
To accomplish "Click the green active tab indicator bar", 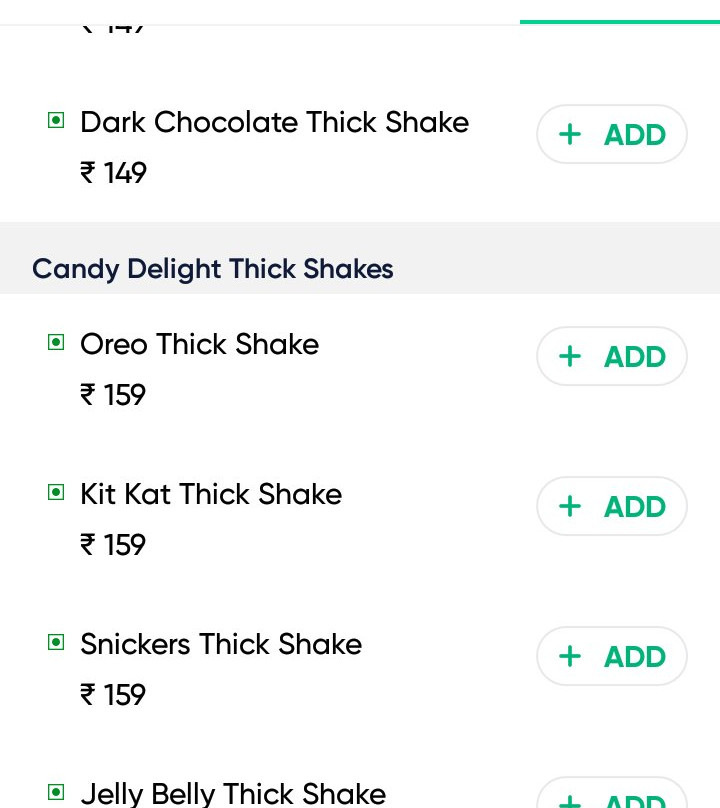I will [619, 21].
